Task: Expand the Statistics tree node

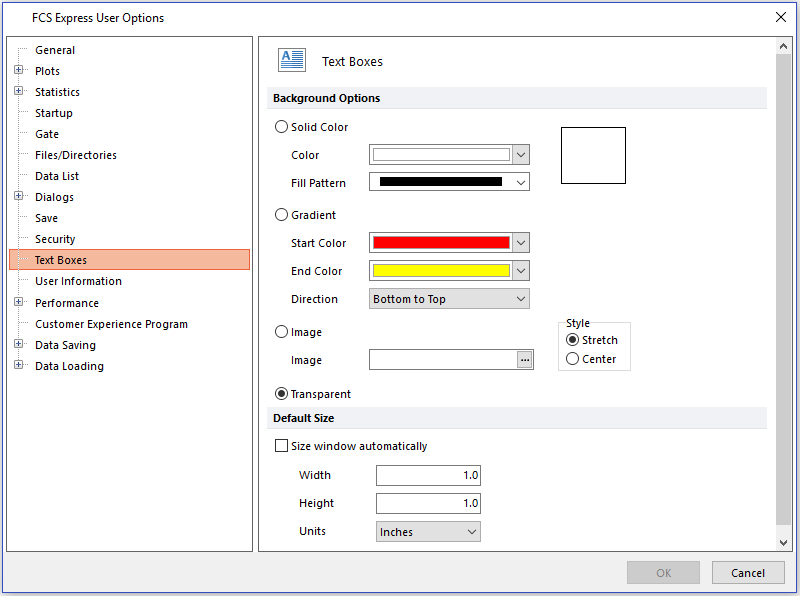Action: point(18,91)
